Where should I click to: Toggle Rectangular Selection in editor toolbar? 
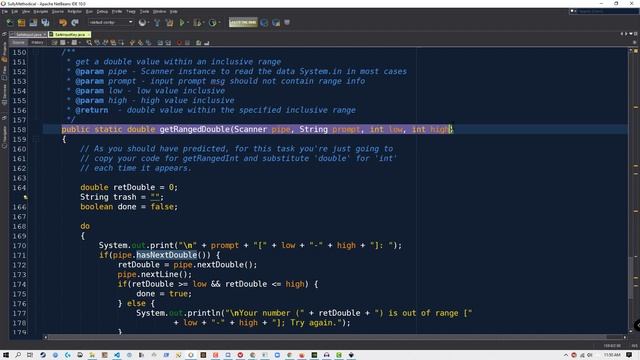tap(121, 42)
